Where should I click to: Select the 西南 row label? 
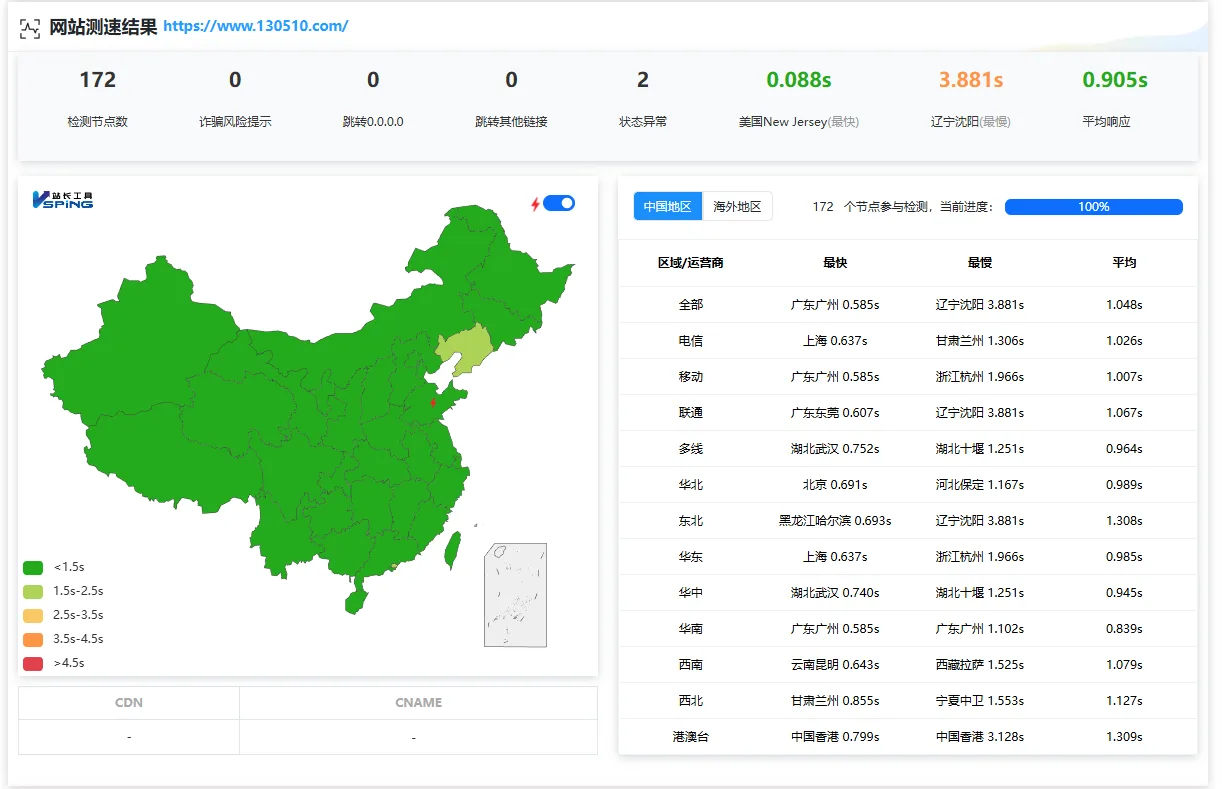tap(690, 665)
